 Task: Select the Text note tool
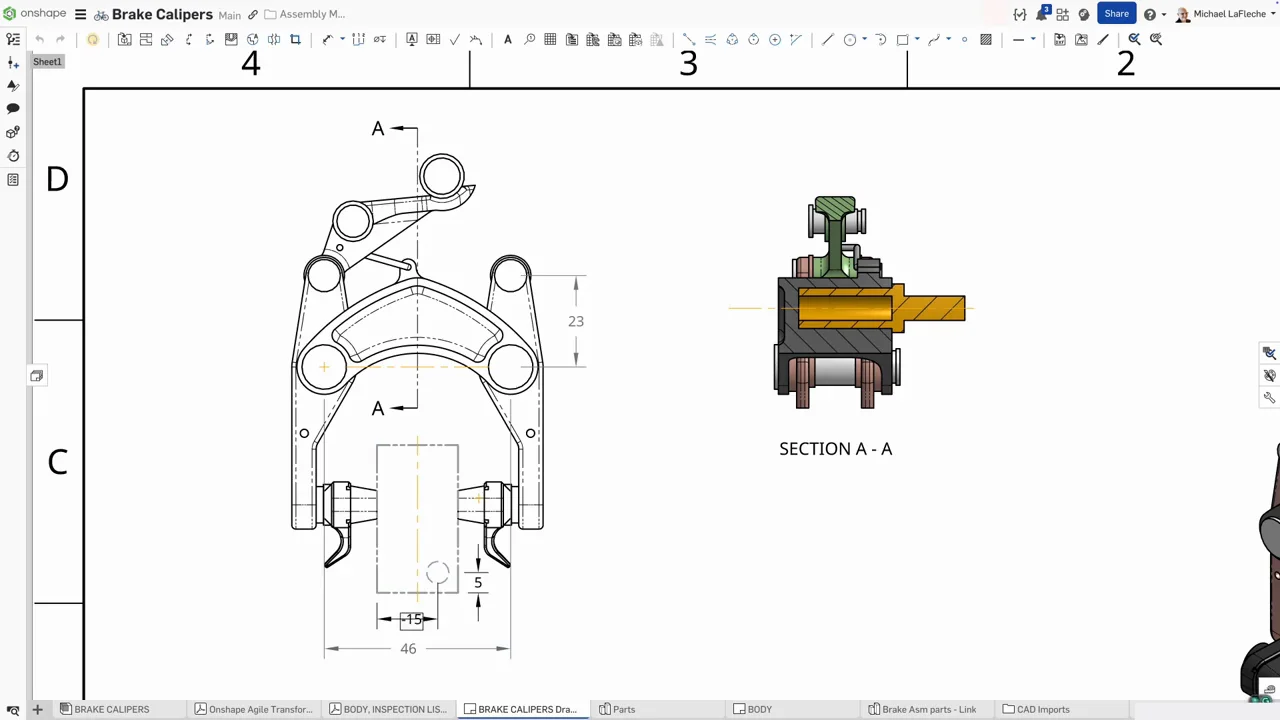coord(508,40)
